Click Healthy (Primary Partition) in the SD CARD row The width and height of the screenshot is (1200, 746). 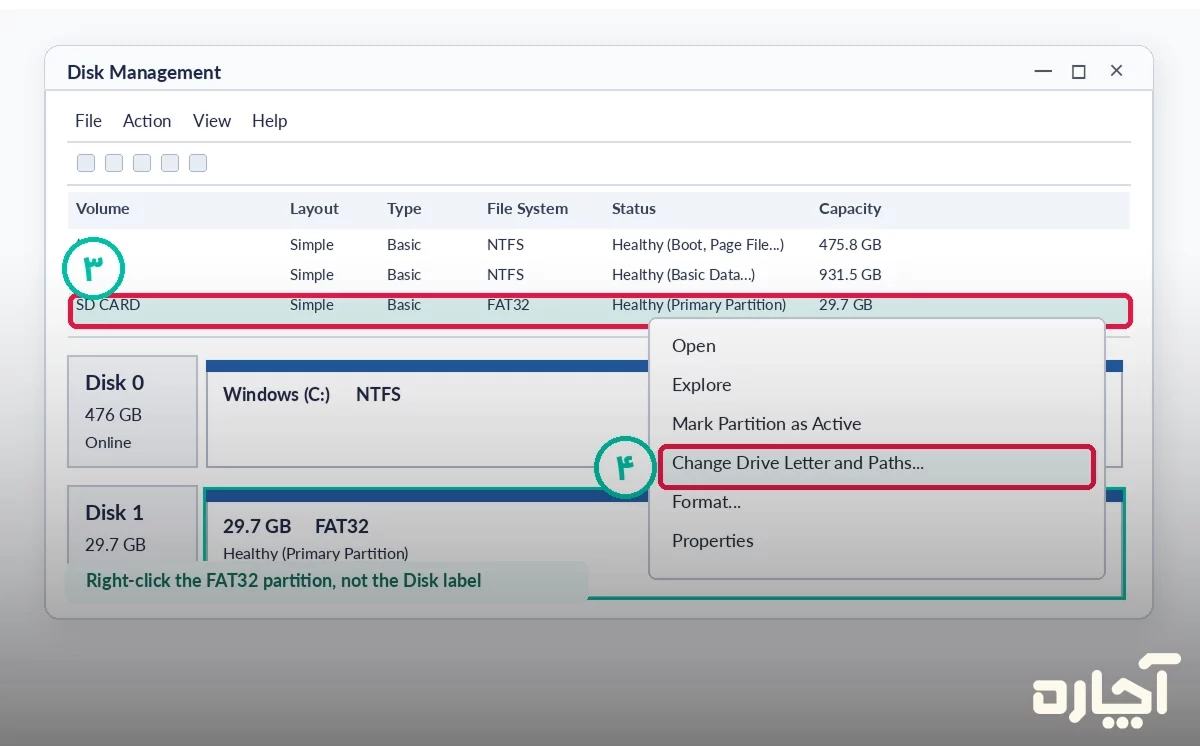(x=699, y=305)
